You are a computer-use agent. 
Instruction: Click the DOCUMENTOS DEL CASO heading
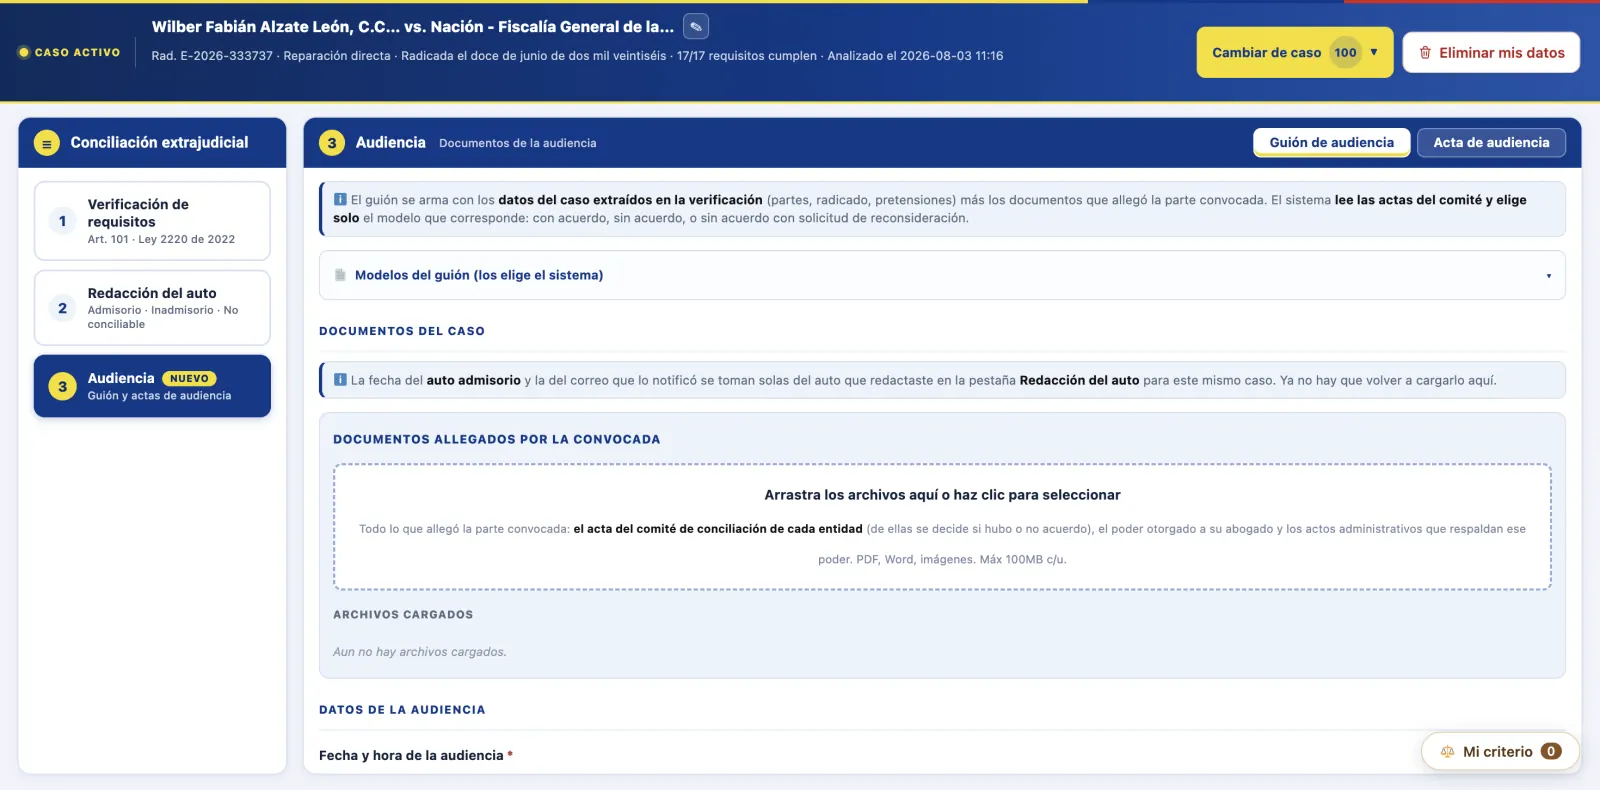point(402,331)
